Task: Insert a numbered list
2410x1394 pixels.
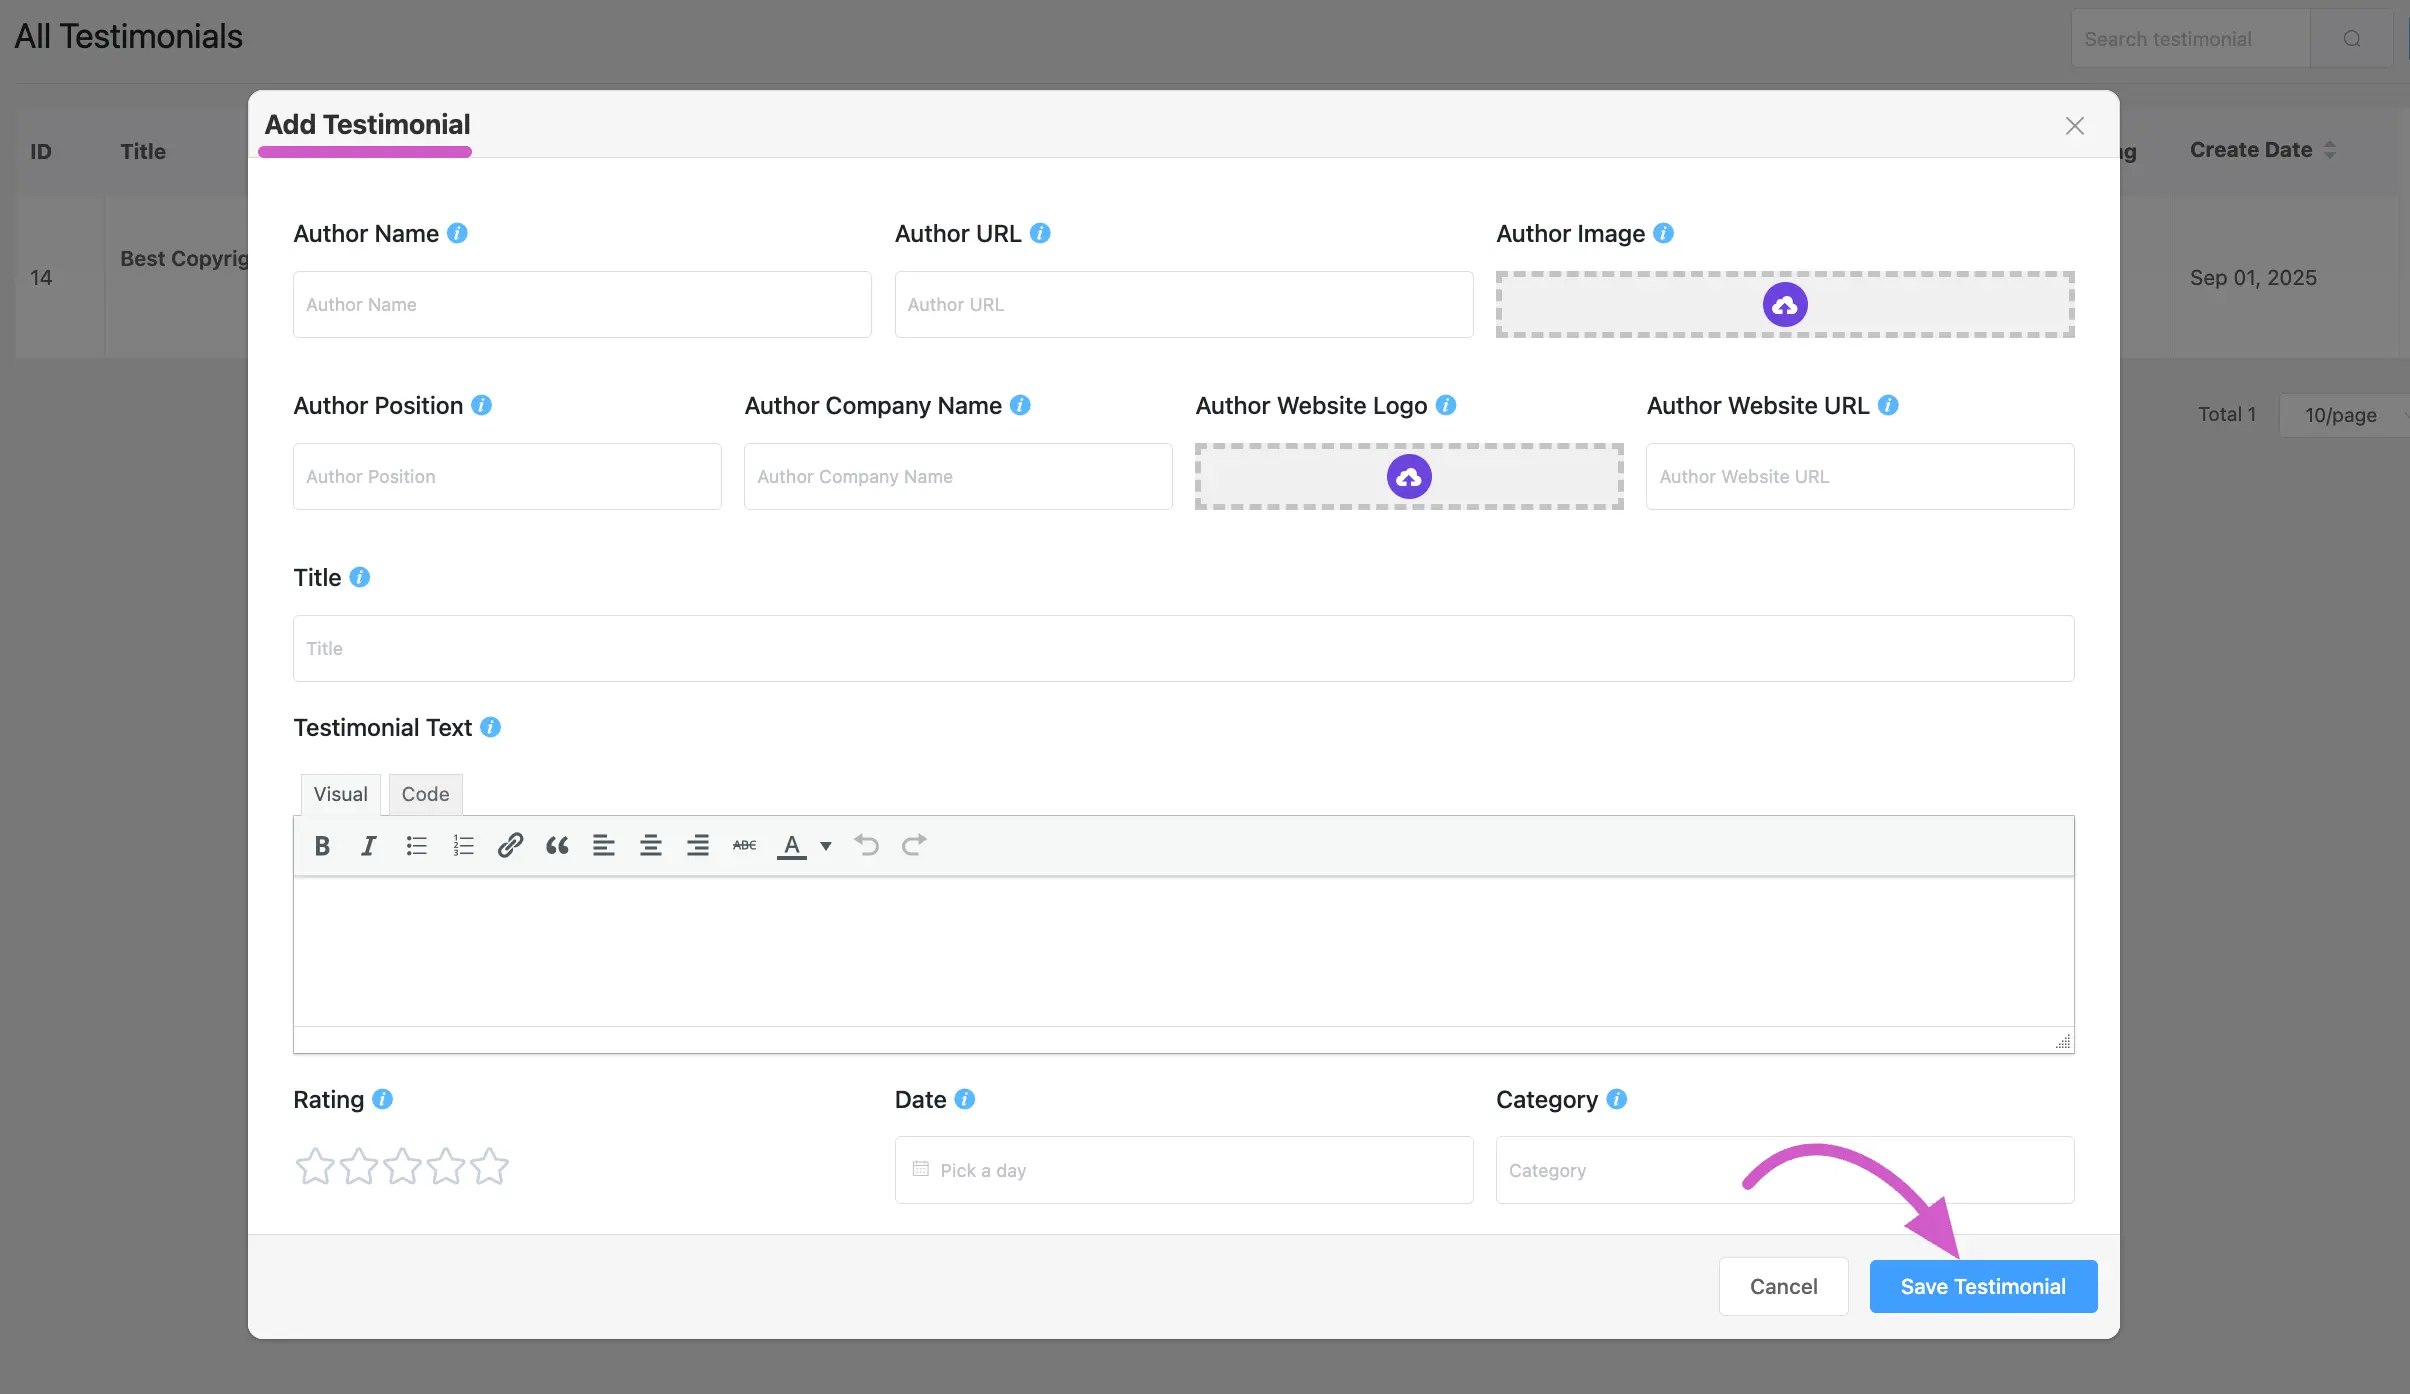Action: [x=463, y=846]
